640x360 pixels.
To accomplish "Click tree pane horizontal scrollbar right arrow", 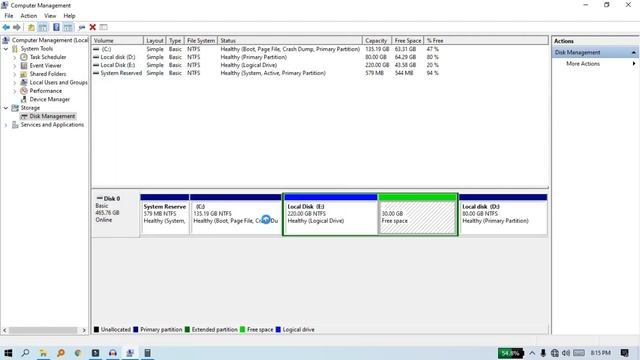I will pos(84,330).
